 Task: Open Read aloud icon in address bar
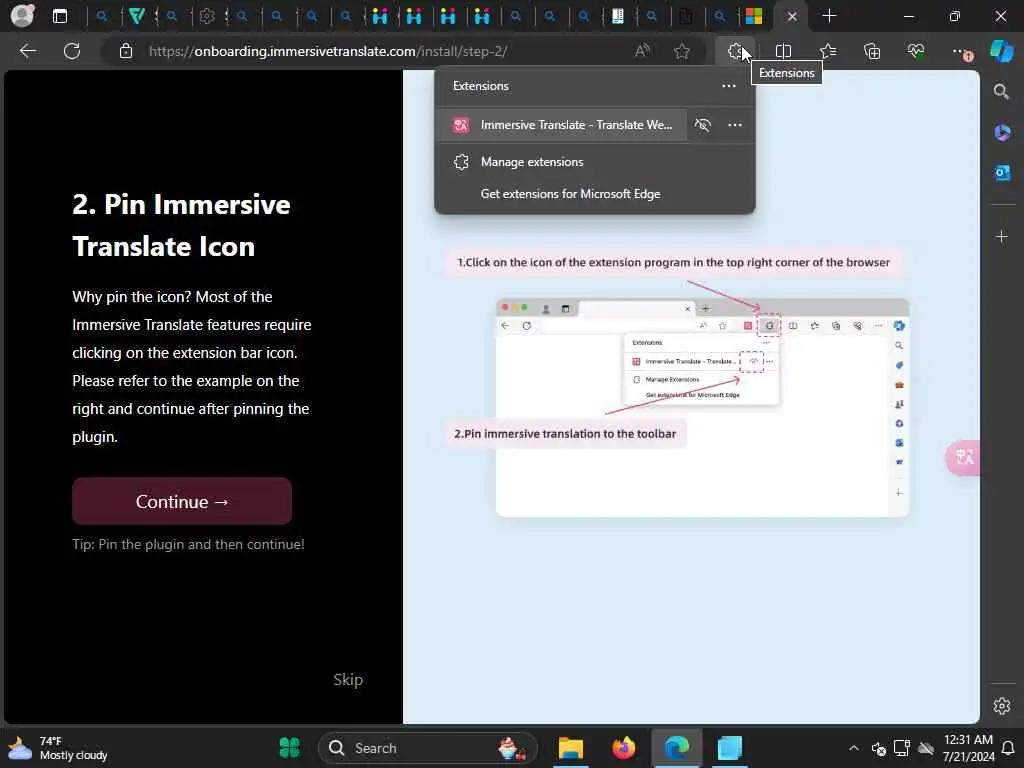click(x=643, y=51)
